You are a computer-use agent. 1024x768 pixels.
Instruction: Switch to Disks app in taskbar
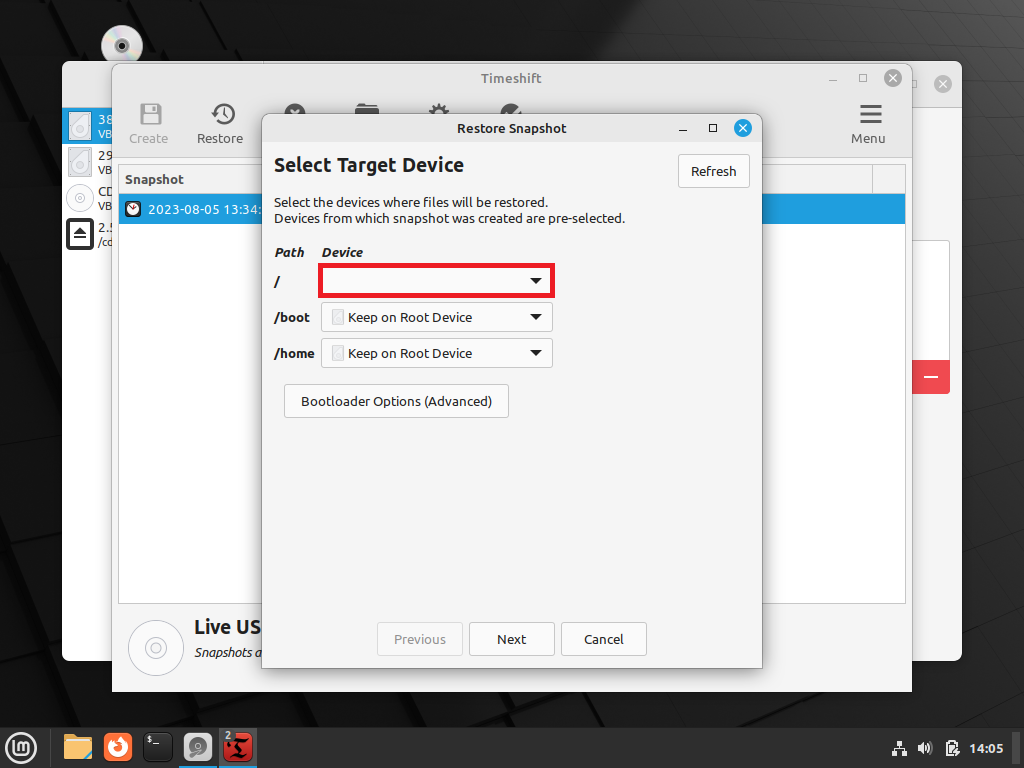(197, 748)
